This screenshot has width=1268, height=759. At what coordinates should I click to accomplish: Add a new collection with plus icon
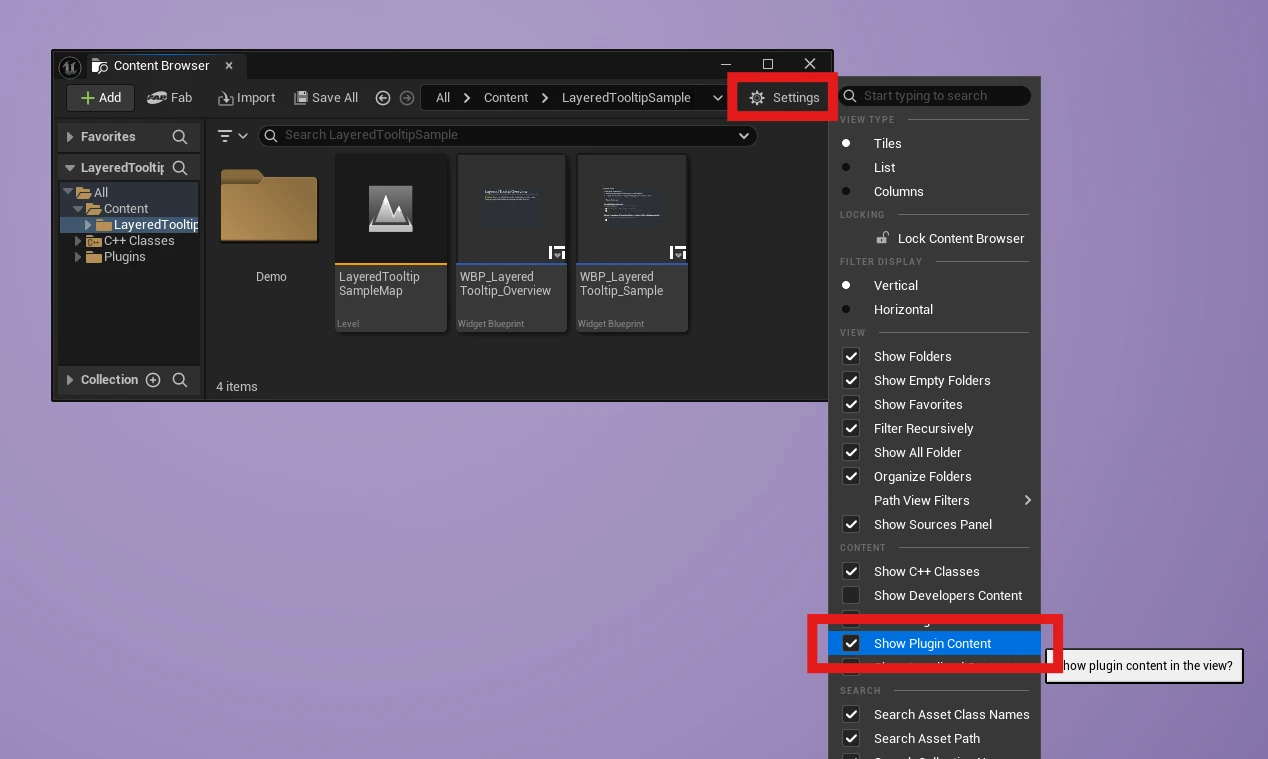(153, 380)
